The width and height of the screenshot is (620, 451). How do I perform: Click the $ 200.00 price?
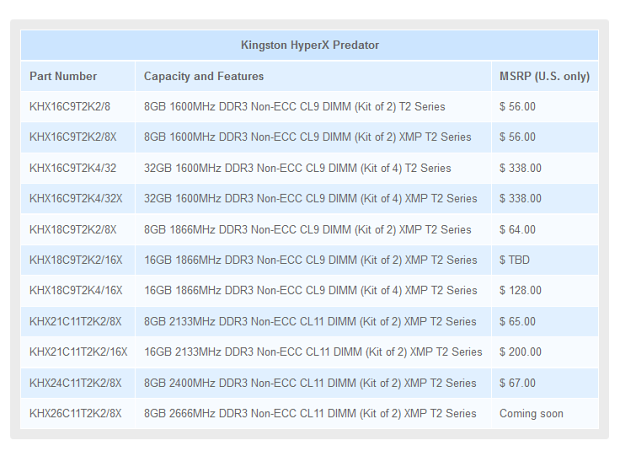point(520,352)
